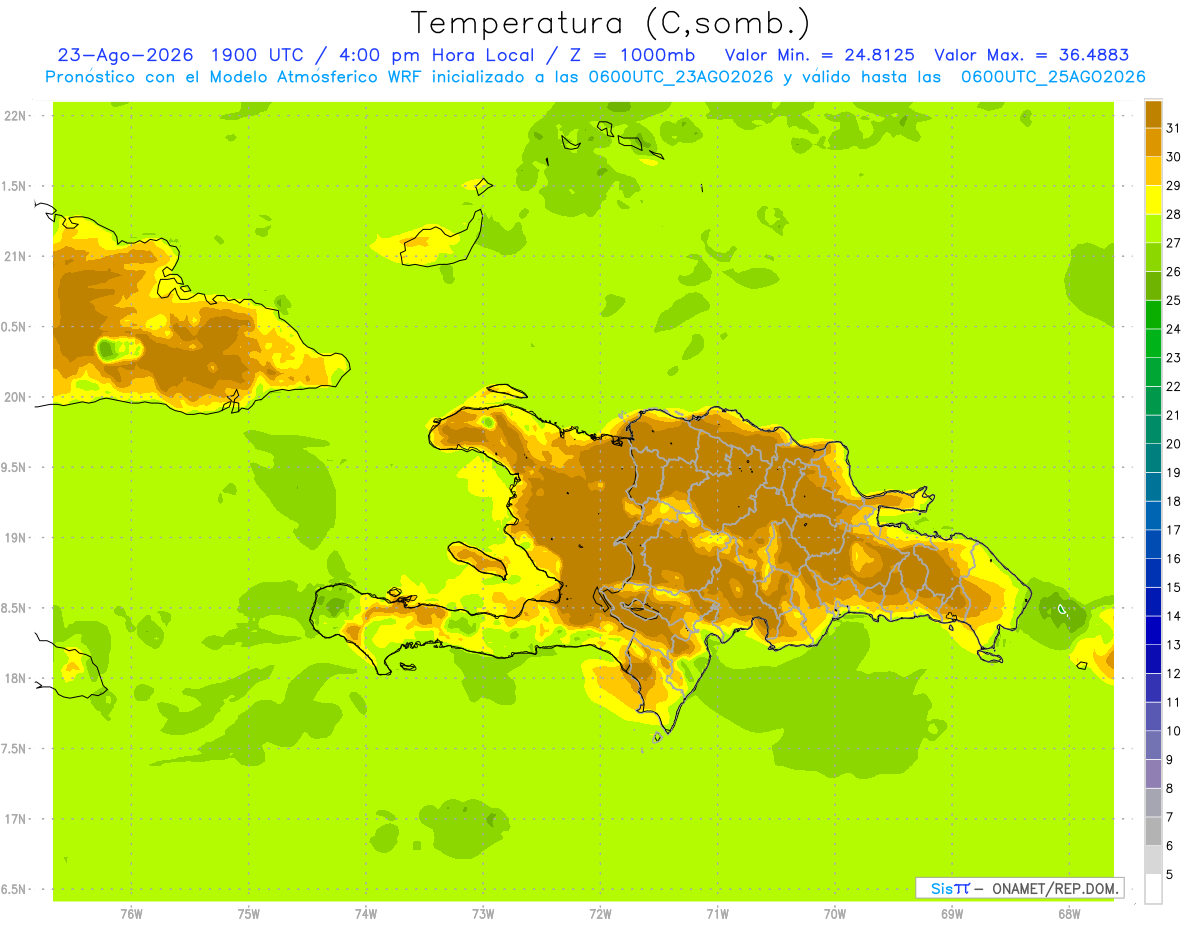The image size is (1200, 927).
Task: Click the darkest brown swatch atop the color scale
Action: coord(1153,114)
